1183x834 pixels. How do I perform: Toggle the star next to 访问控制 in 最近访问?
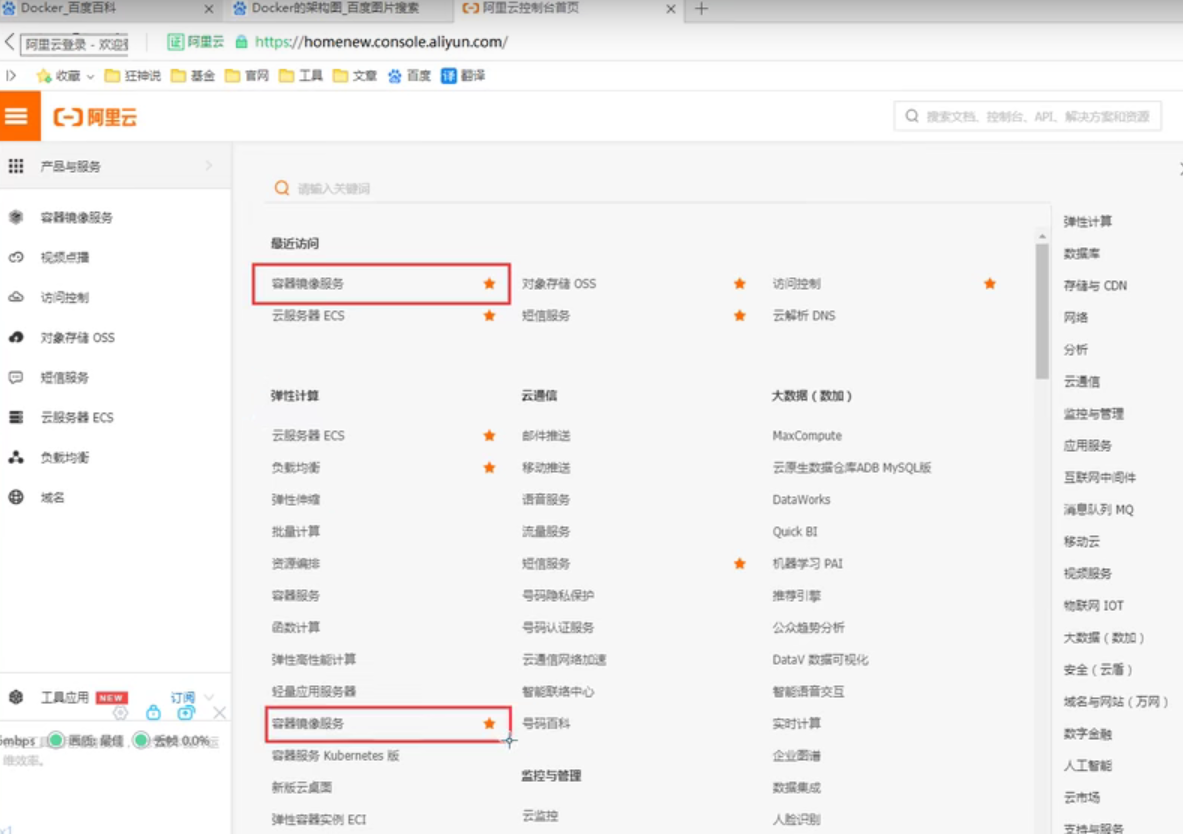990,284
